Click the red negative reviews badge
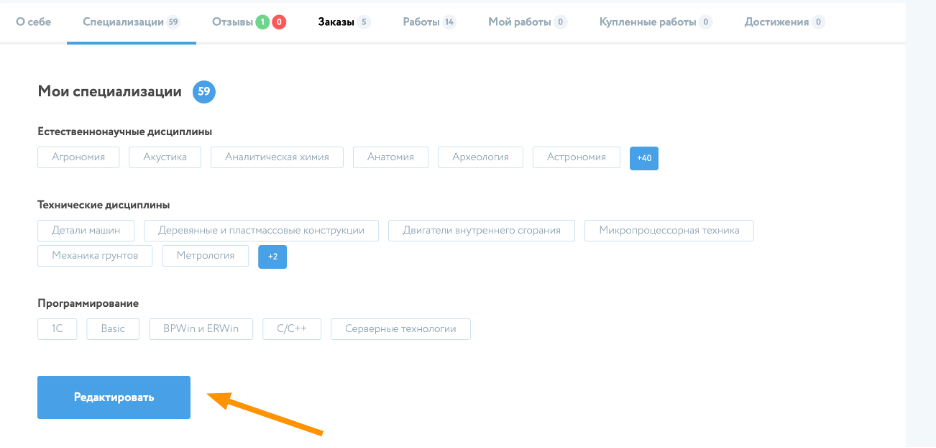Image resolution: width=936 pixels, height=448 pixels. pyautogui.click(x=279, y=22)
